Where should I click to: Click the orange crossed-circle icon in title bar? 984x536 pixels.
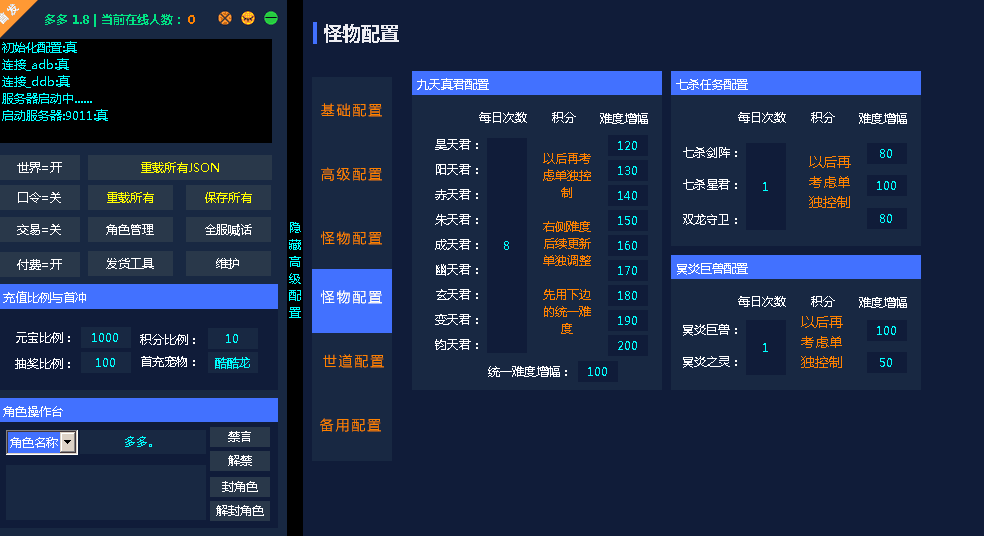225,18
